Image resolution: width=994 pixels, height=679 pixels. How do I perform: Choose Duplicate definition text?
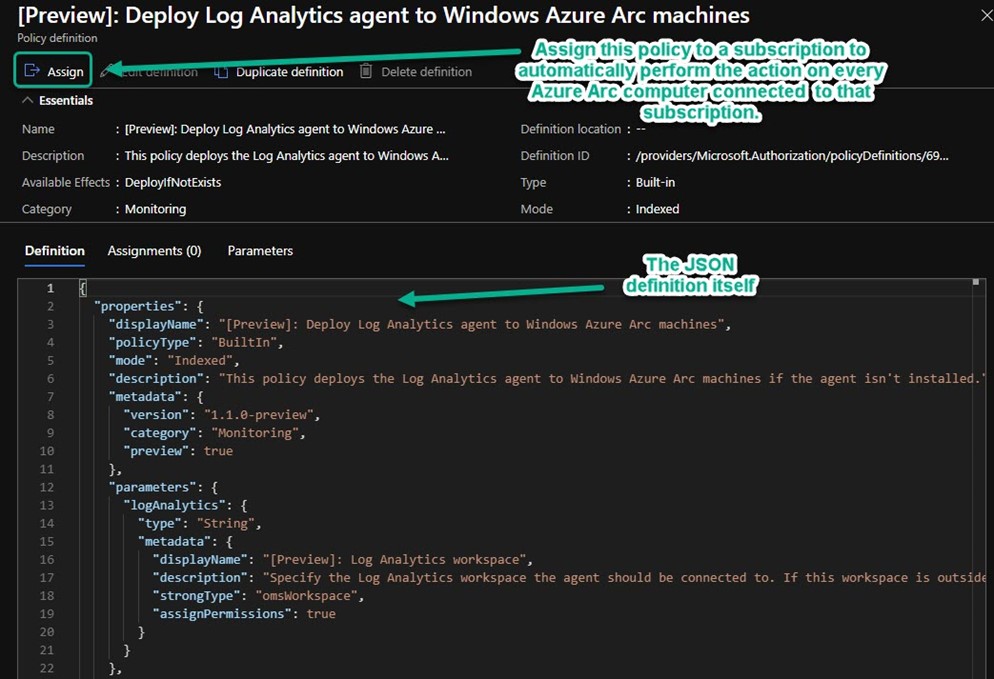click(289, 71)
